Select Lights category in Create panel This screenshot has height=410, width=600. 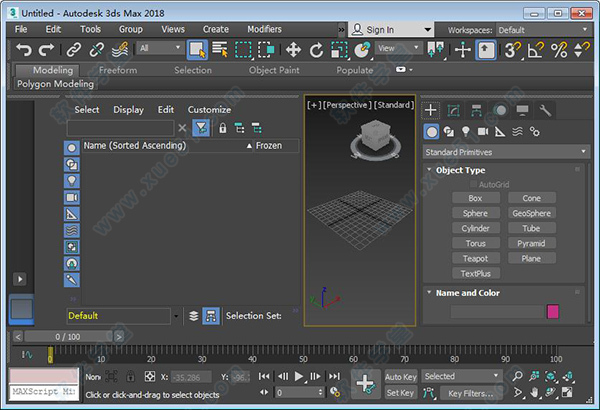point(466,132)
